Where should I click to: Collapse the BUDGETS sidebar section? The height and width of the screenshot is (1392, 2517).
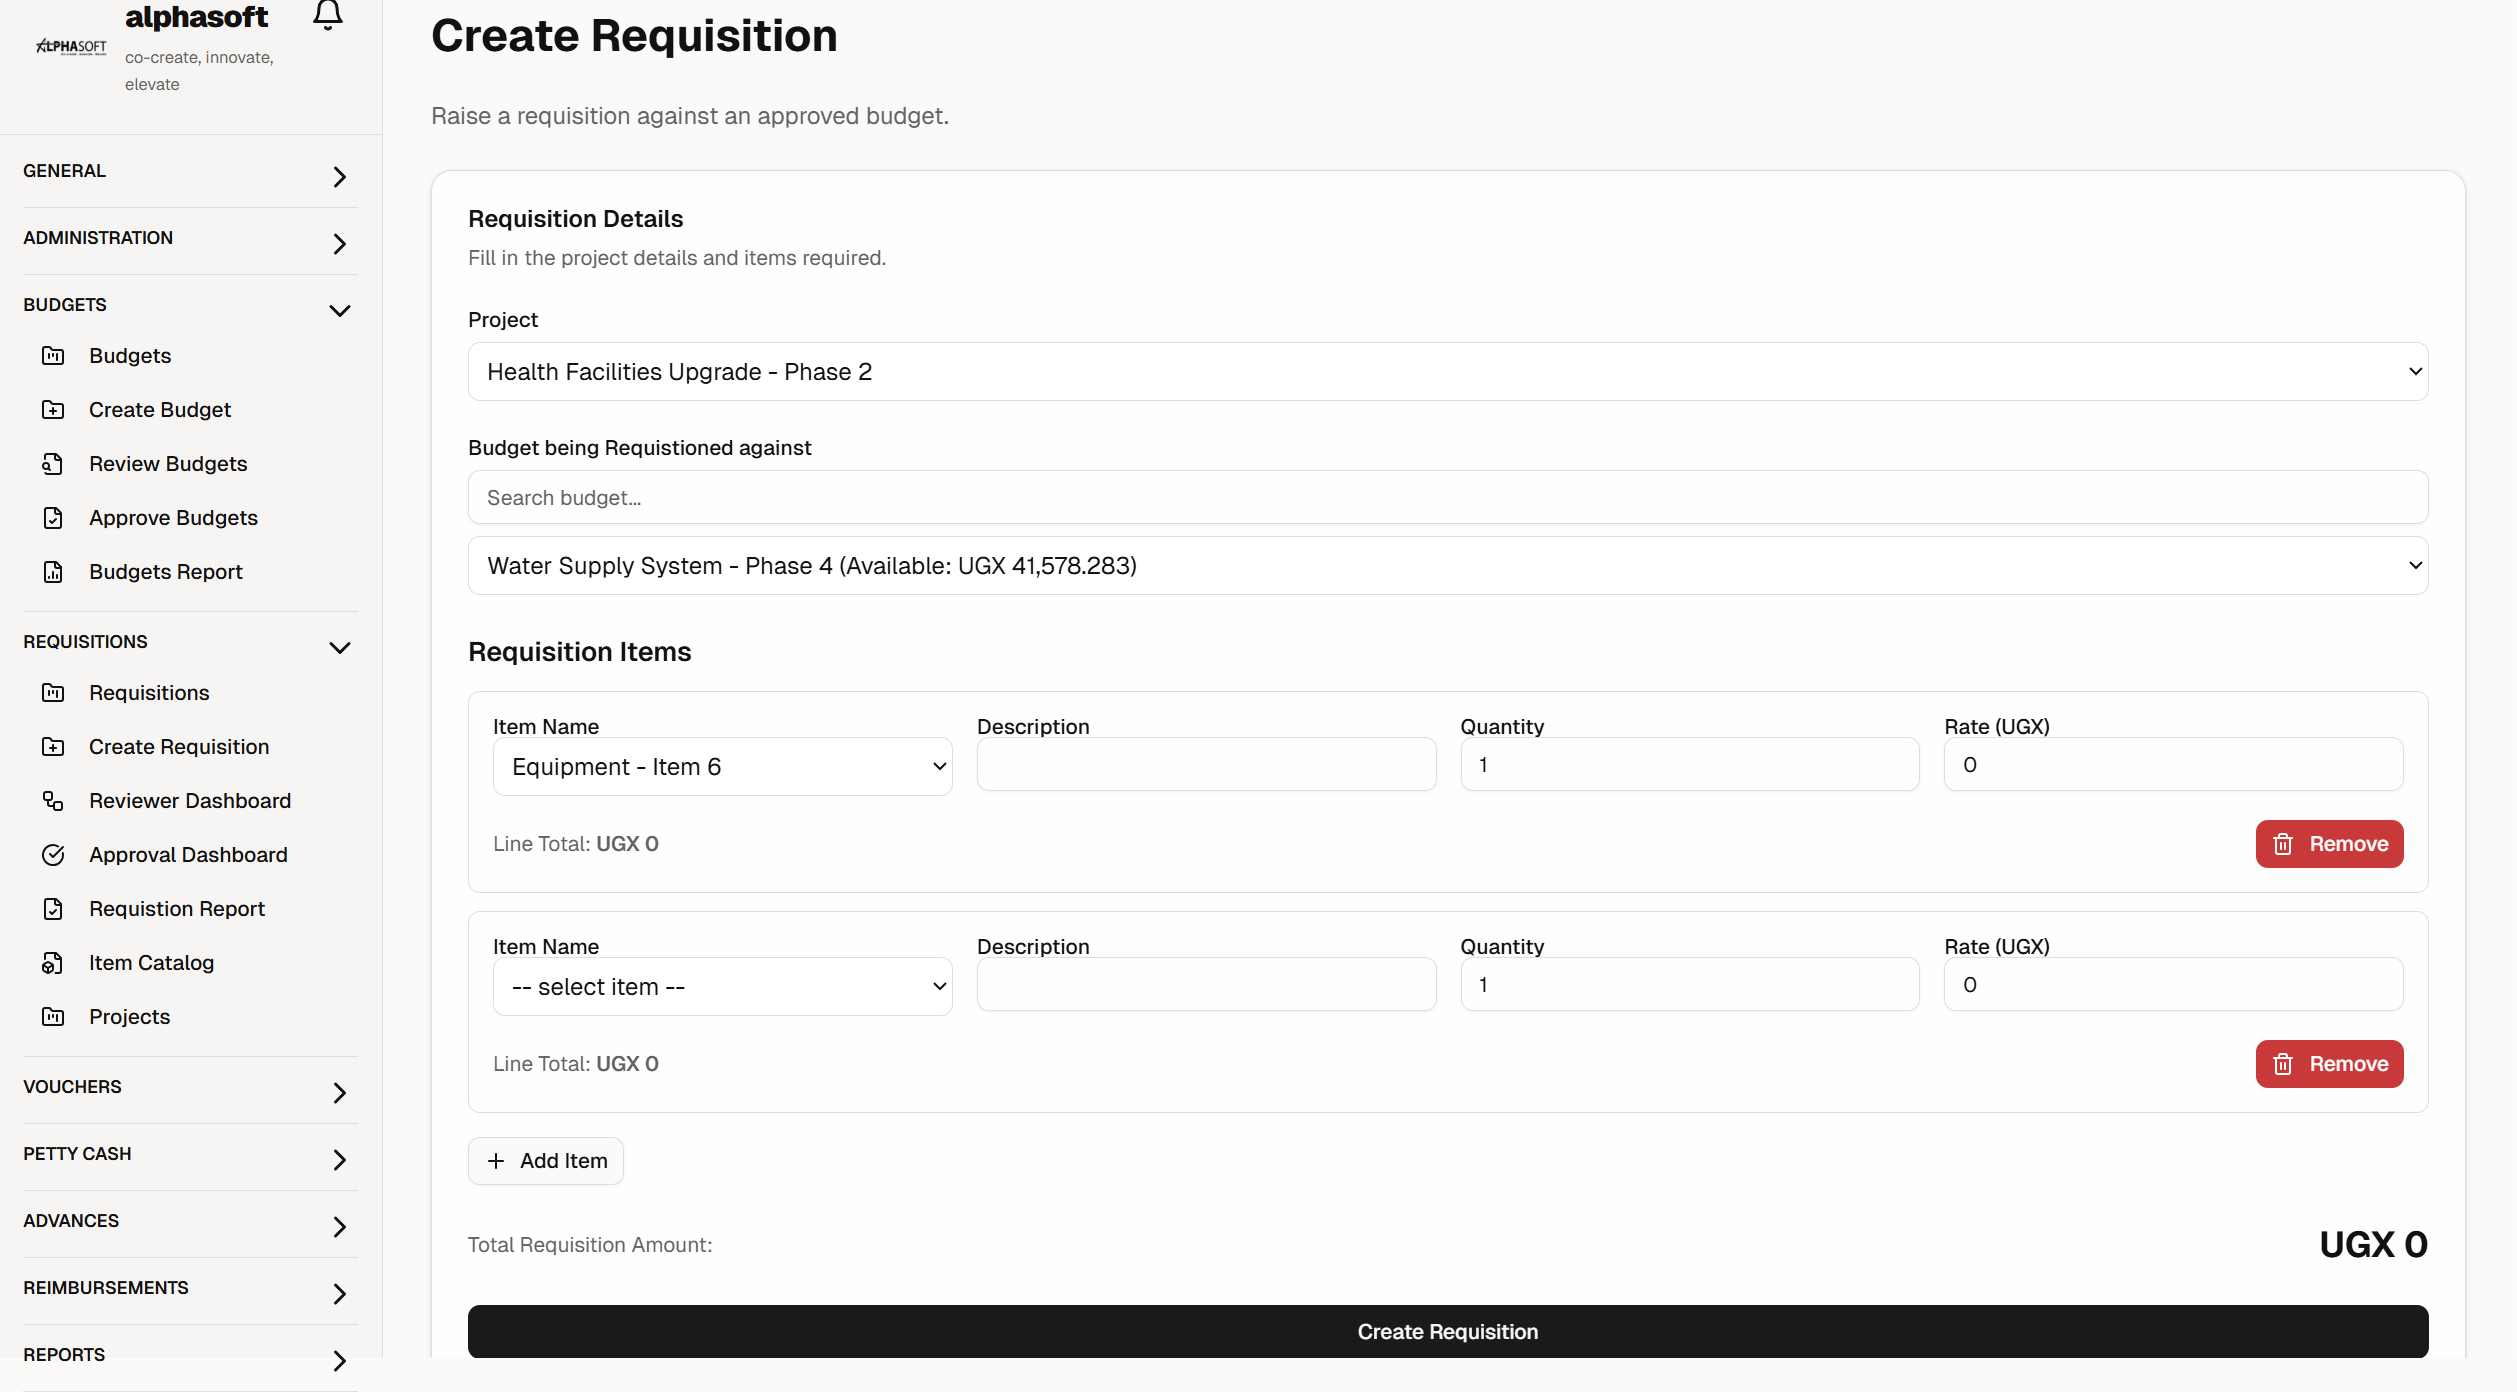(339, 310)
